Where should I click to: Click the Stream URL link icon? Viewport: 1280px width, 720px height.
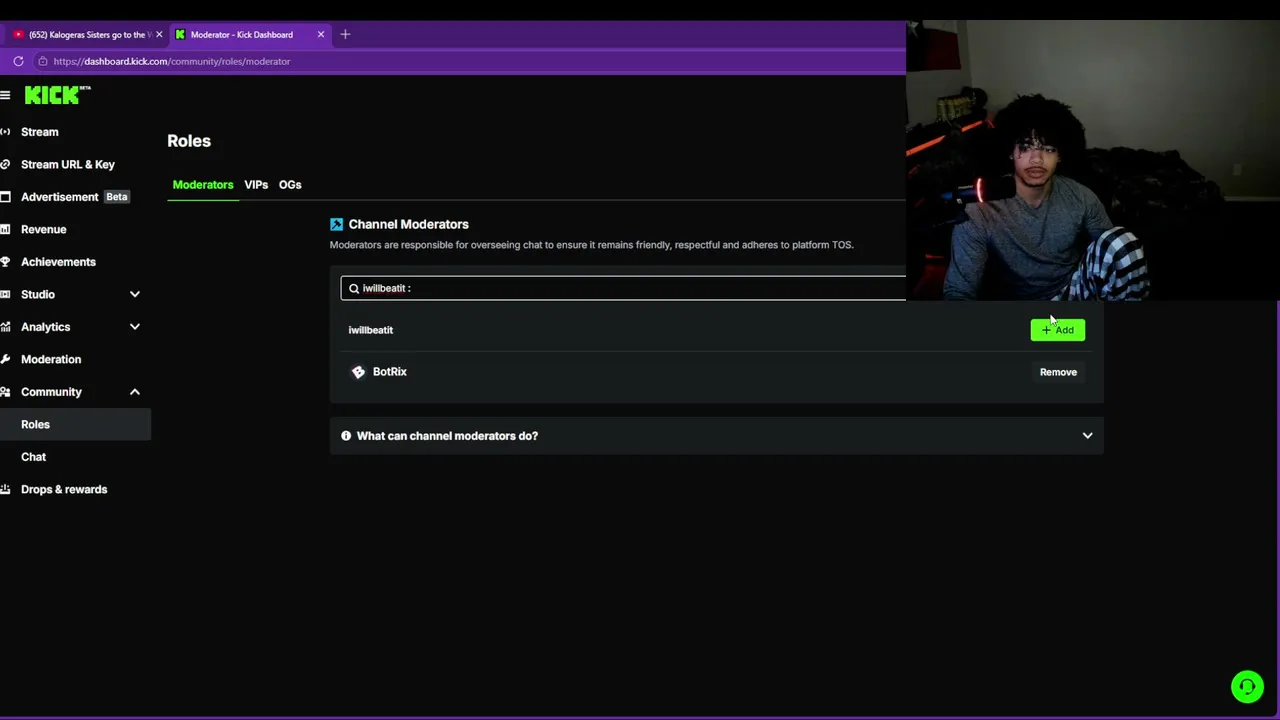5,164
